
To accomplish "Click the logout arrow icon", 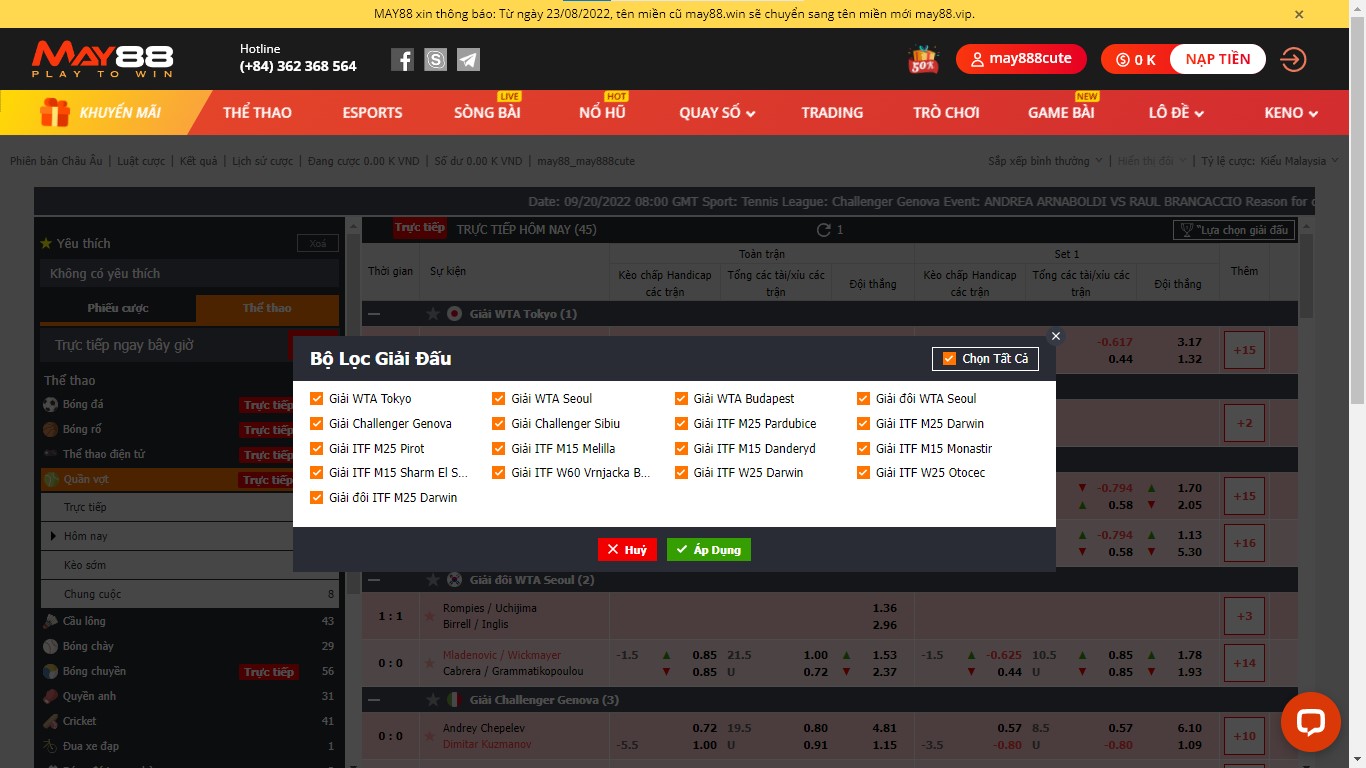I will [x=1293, y=60].
